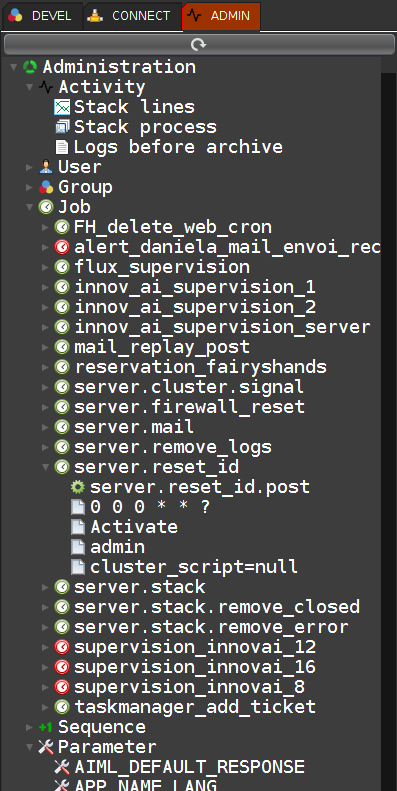Expand the flux_supervision job arrow
This screenshot has height=791, width=397.
coord(46,267)
